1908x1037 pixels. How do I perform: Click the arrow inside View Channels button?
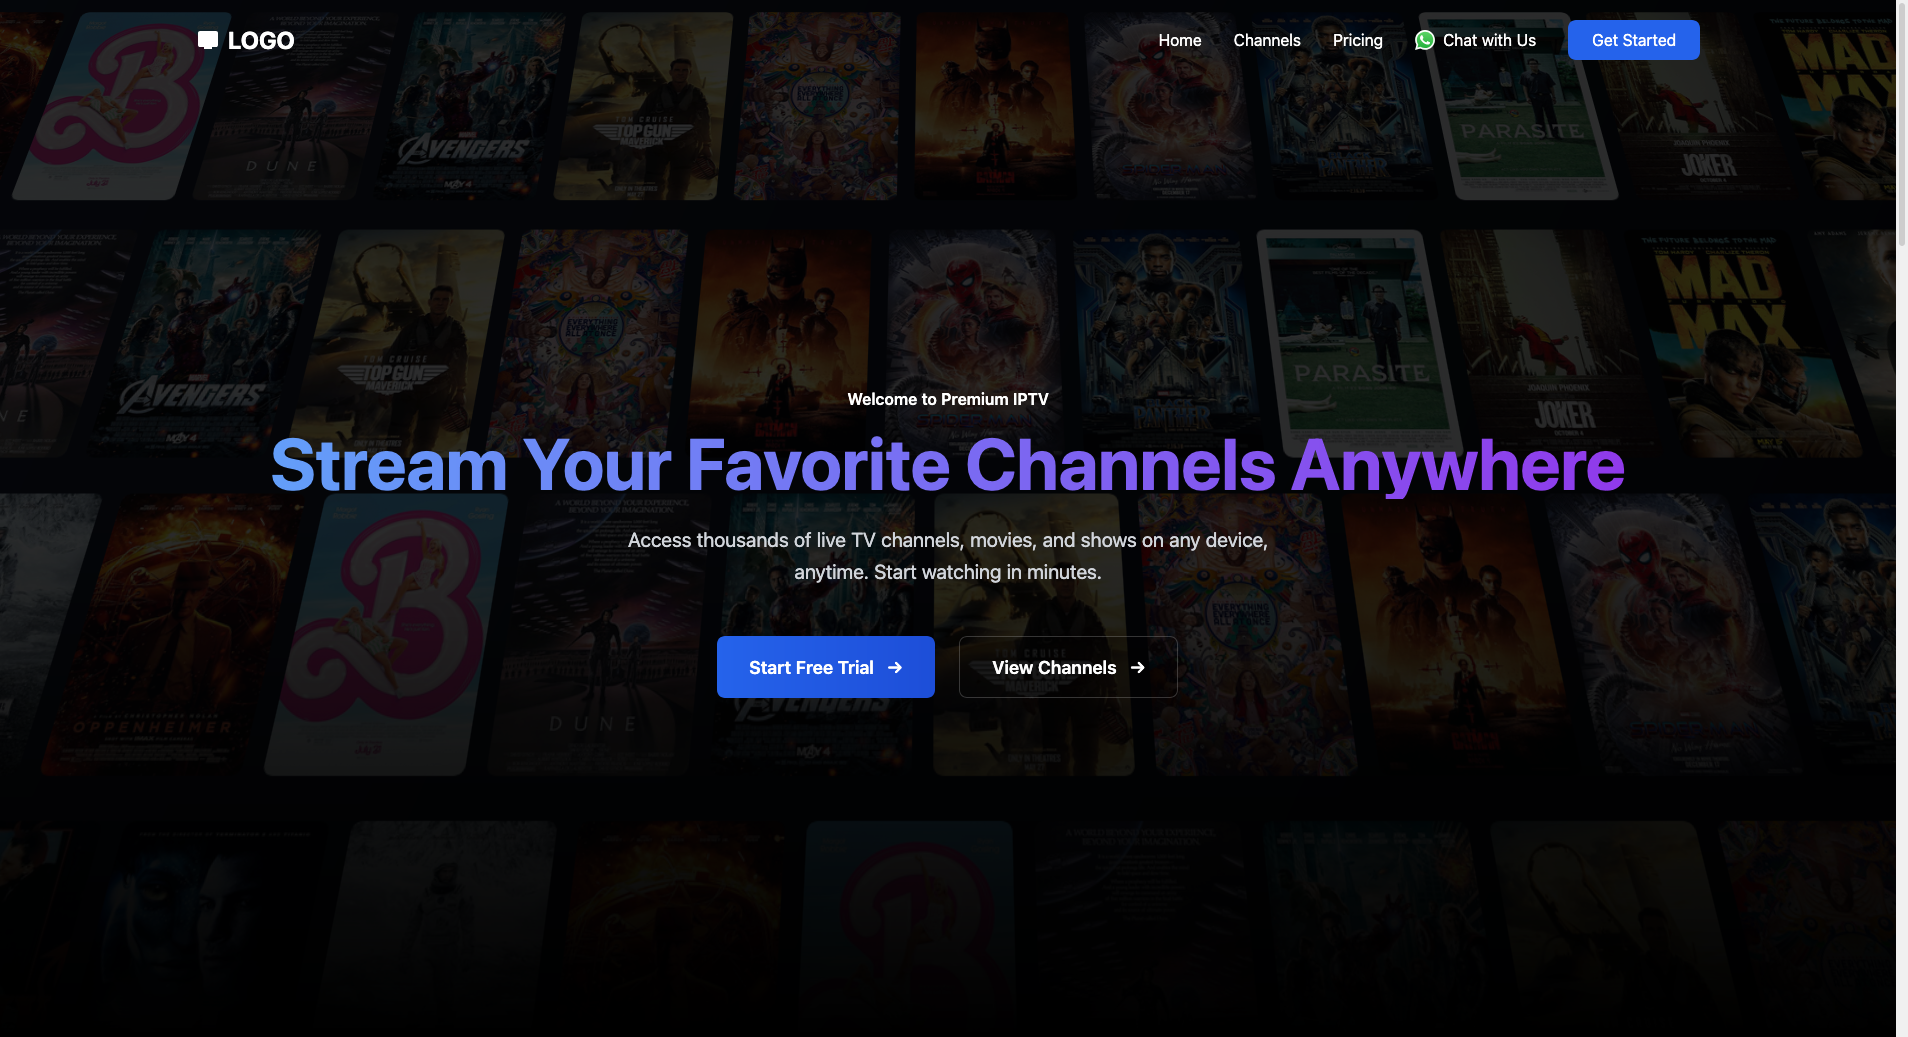[x=1139, y=667]
